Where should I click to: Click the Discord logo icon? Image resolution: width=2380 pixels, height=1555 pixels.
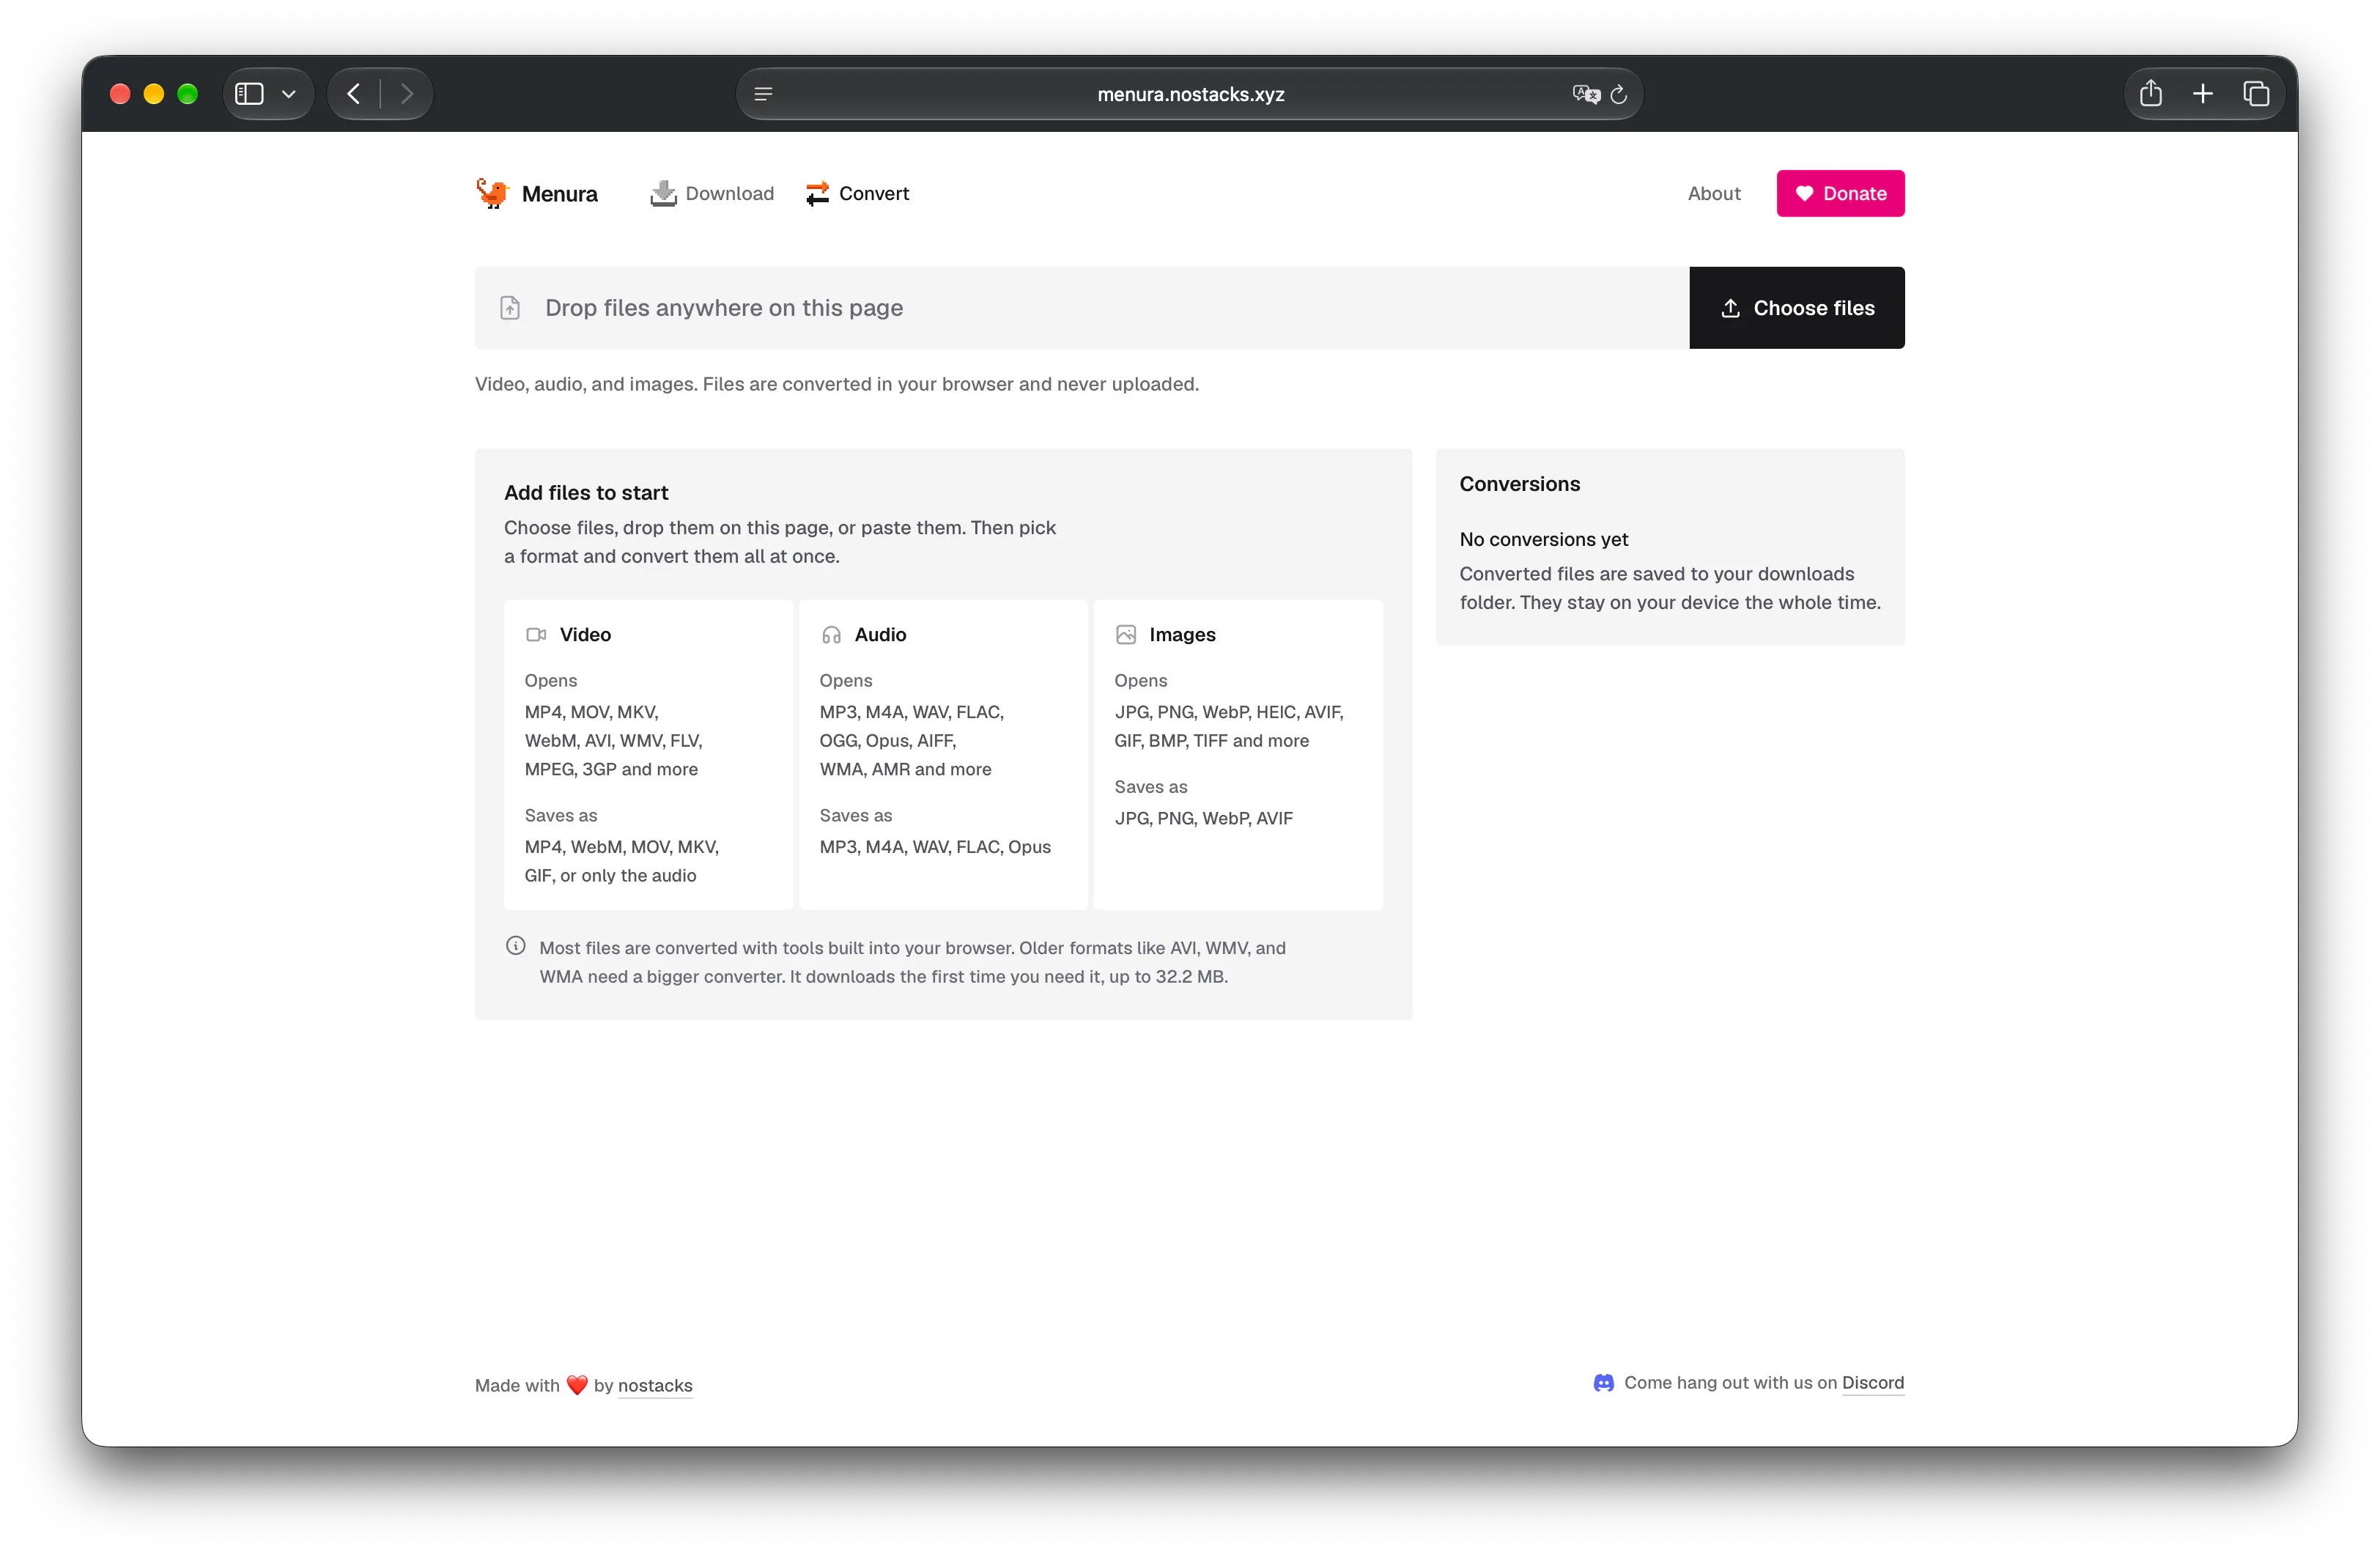click(x=1603, y=1383)
